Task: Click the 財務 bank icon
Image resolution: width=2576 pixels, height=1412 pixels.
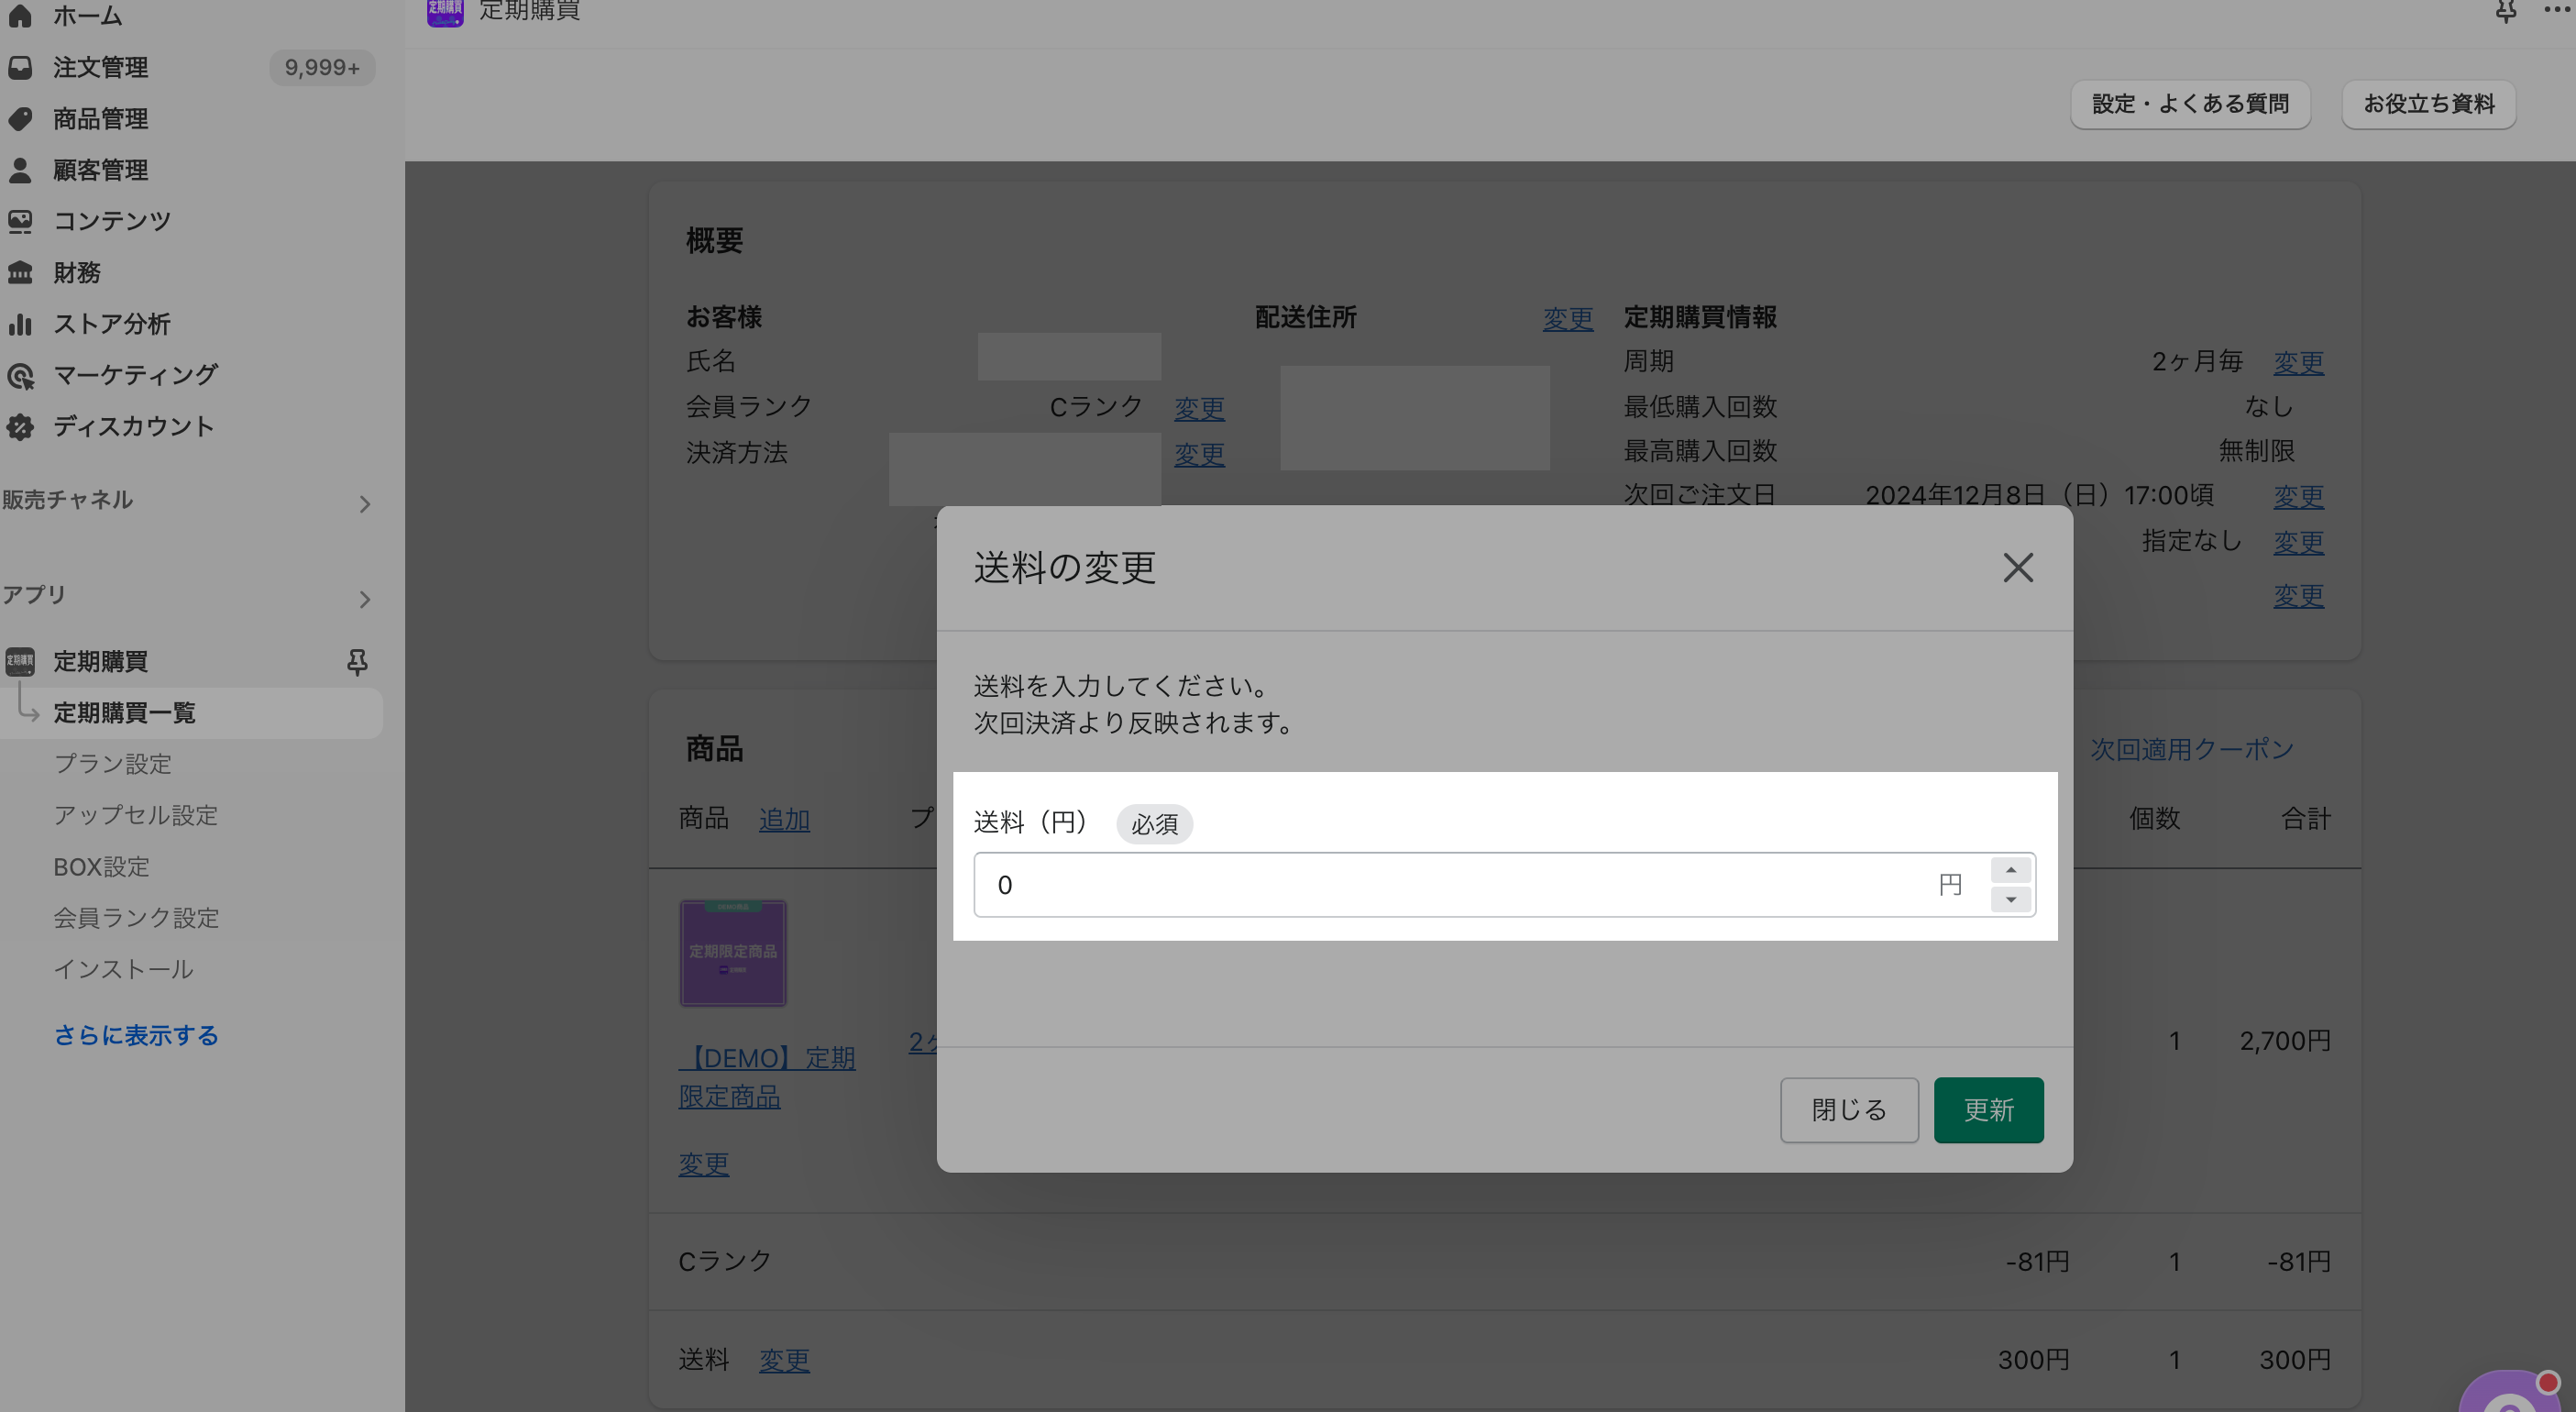Action: pos(20,272)
